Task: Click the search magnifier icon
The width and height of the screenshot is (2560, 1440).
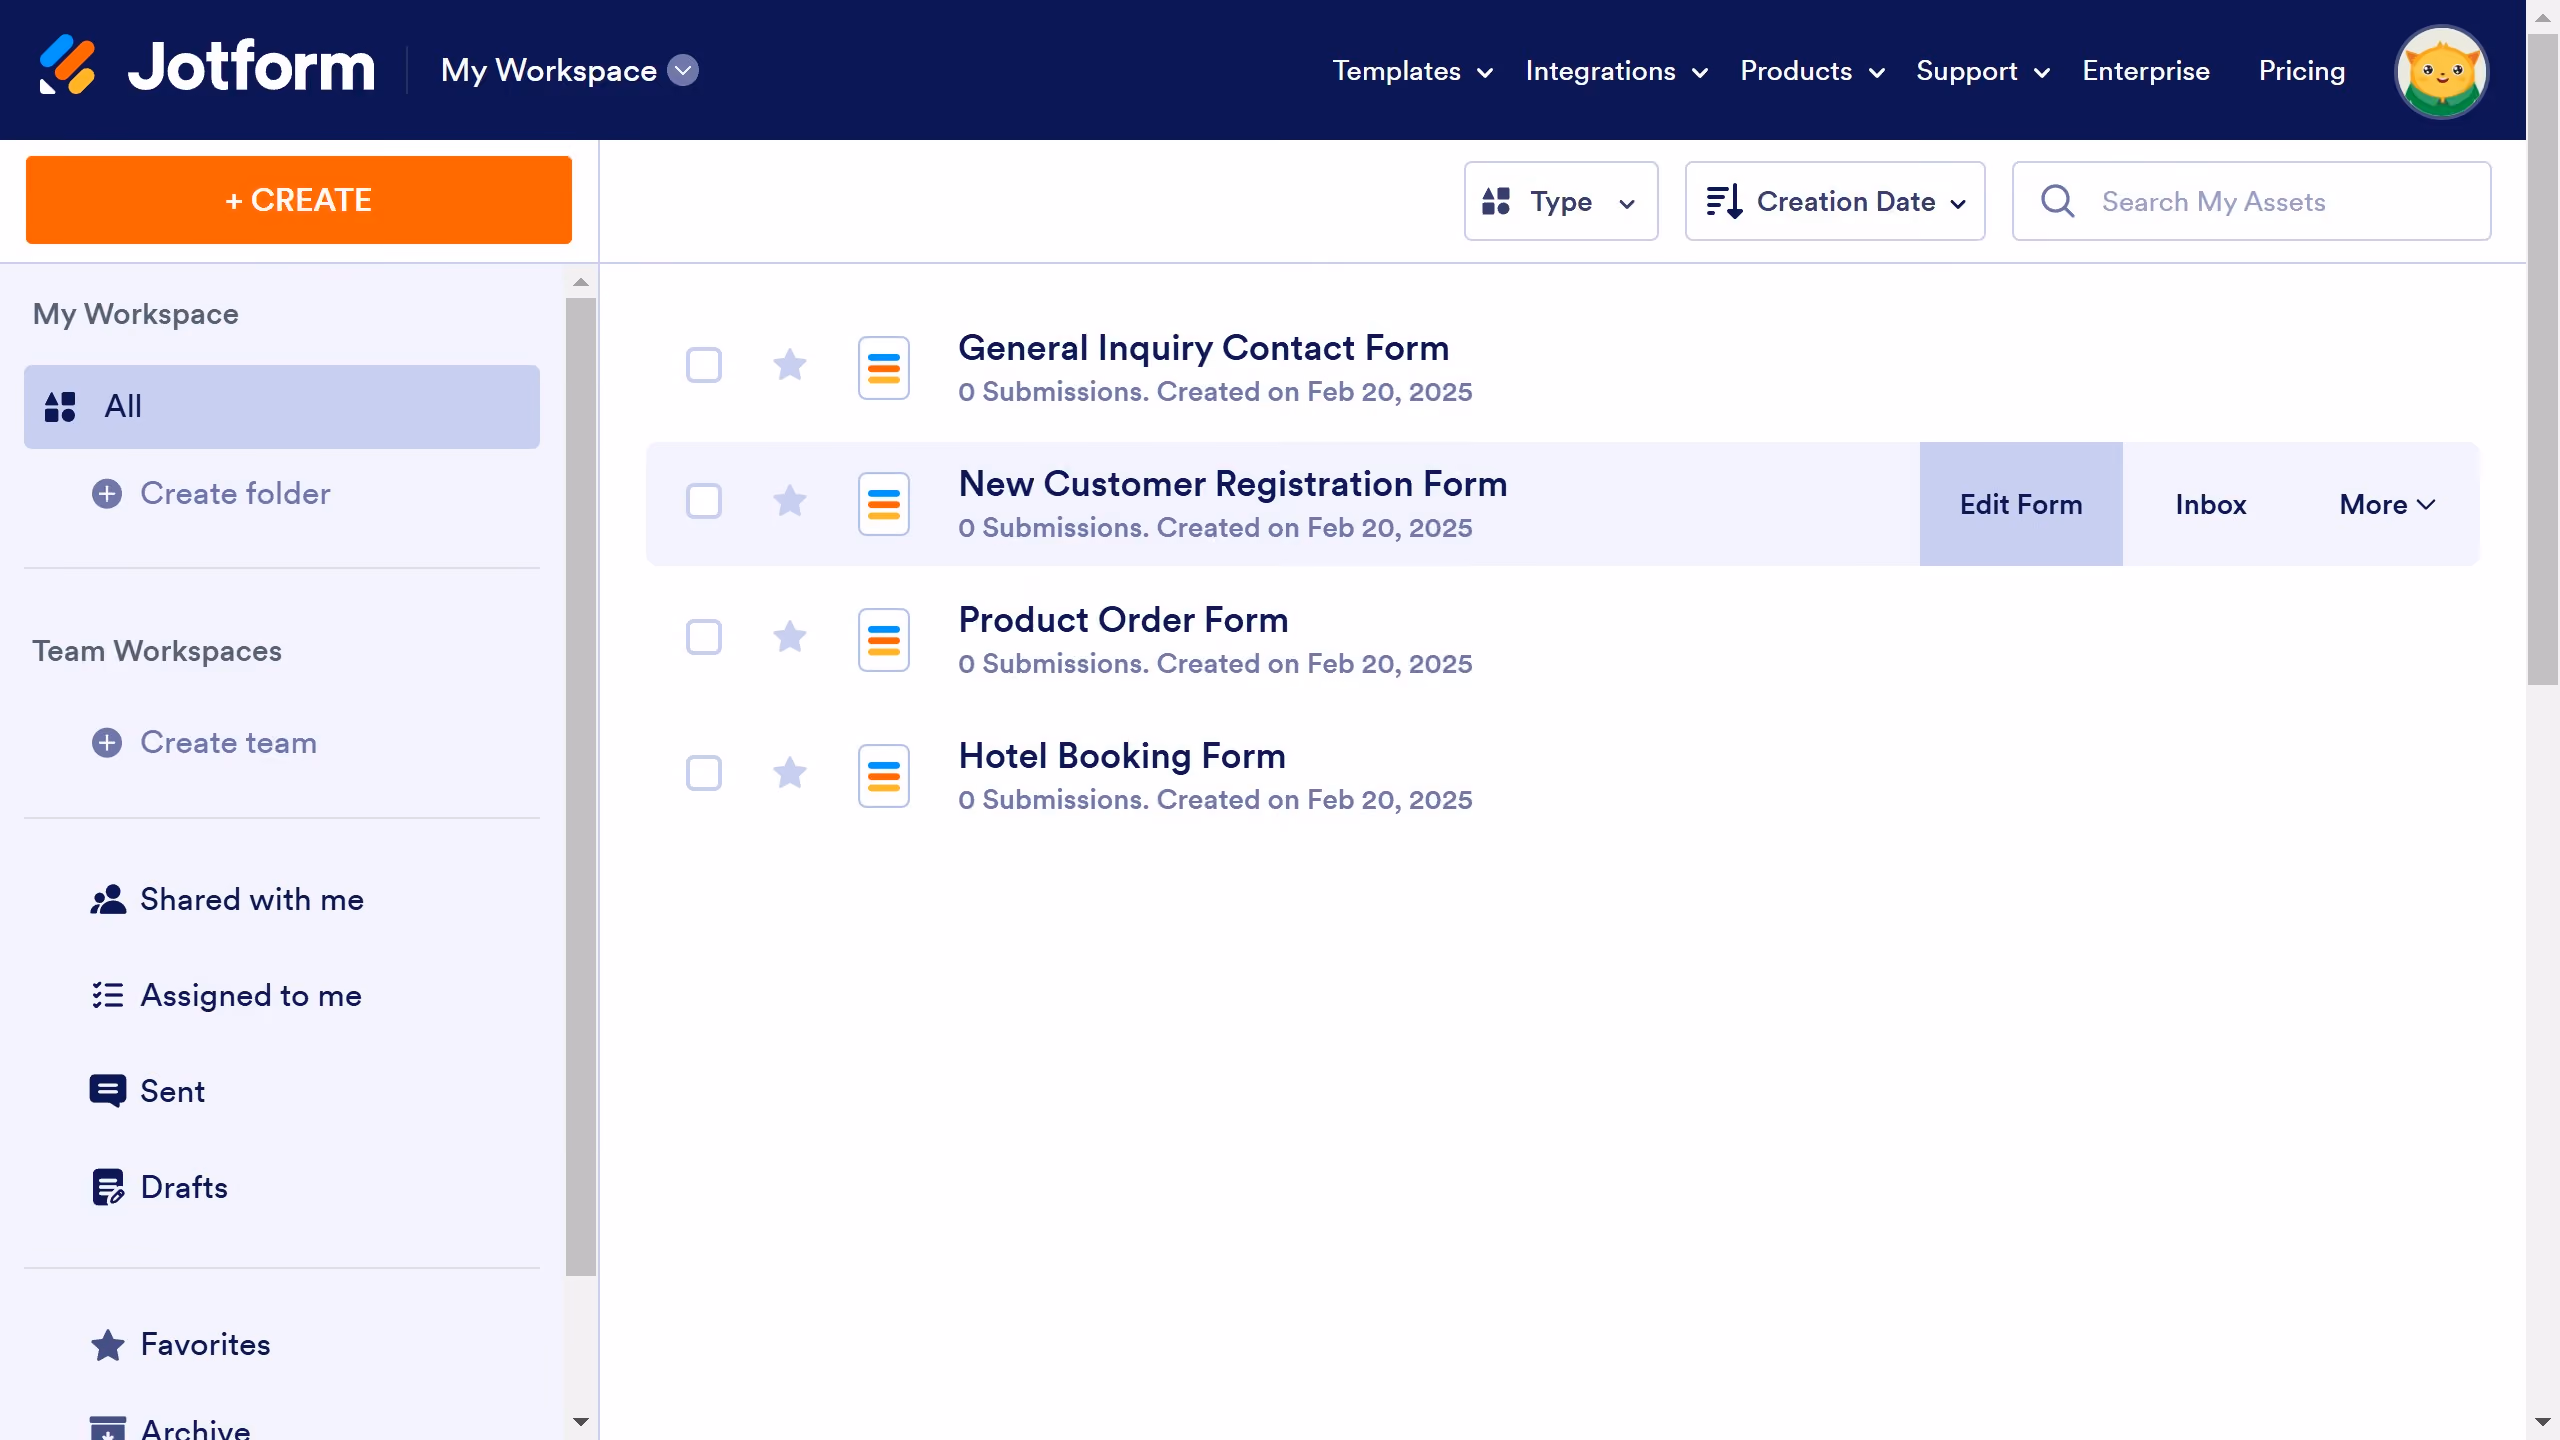Action: [2058, 201]
